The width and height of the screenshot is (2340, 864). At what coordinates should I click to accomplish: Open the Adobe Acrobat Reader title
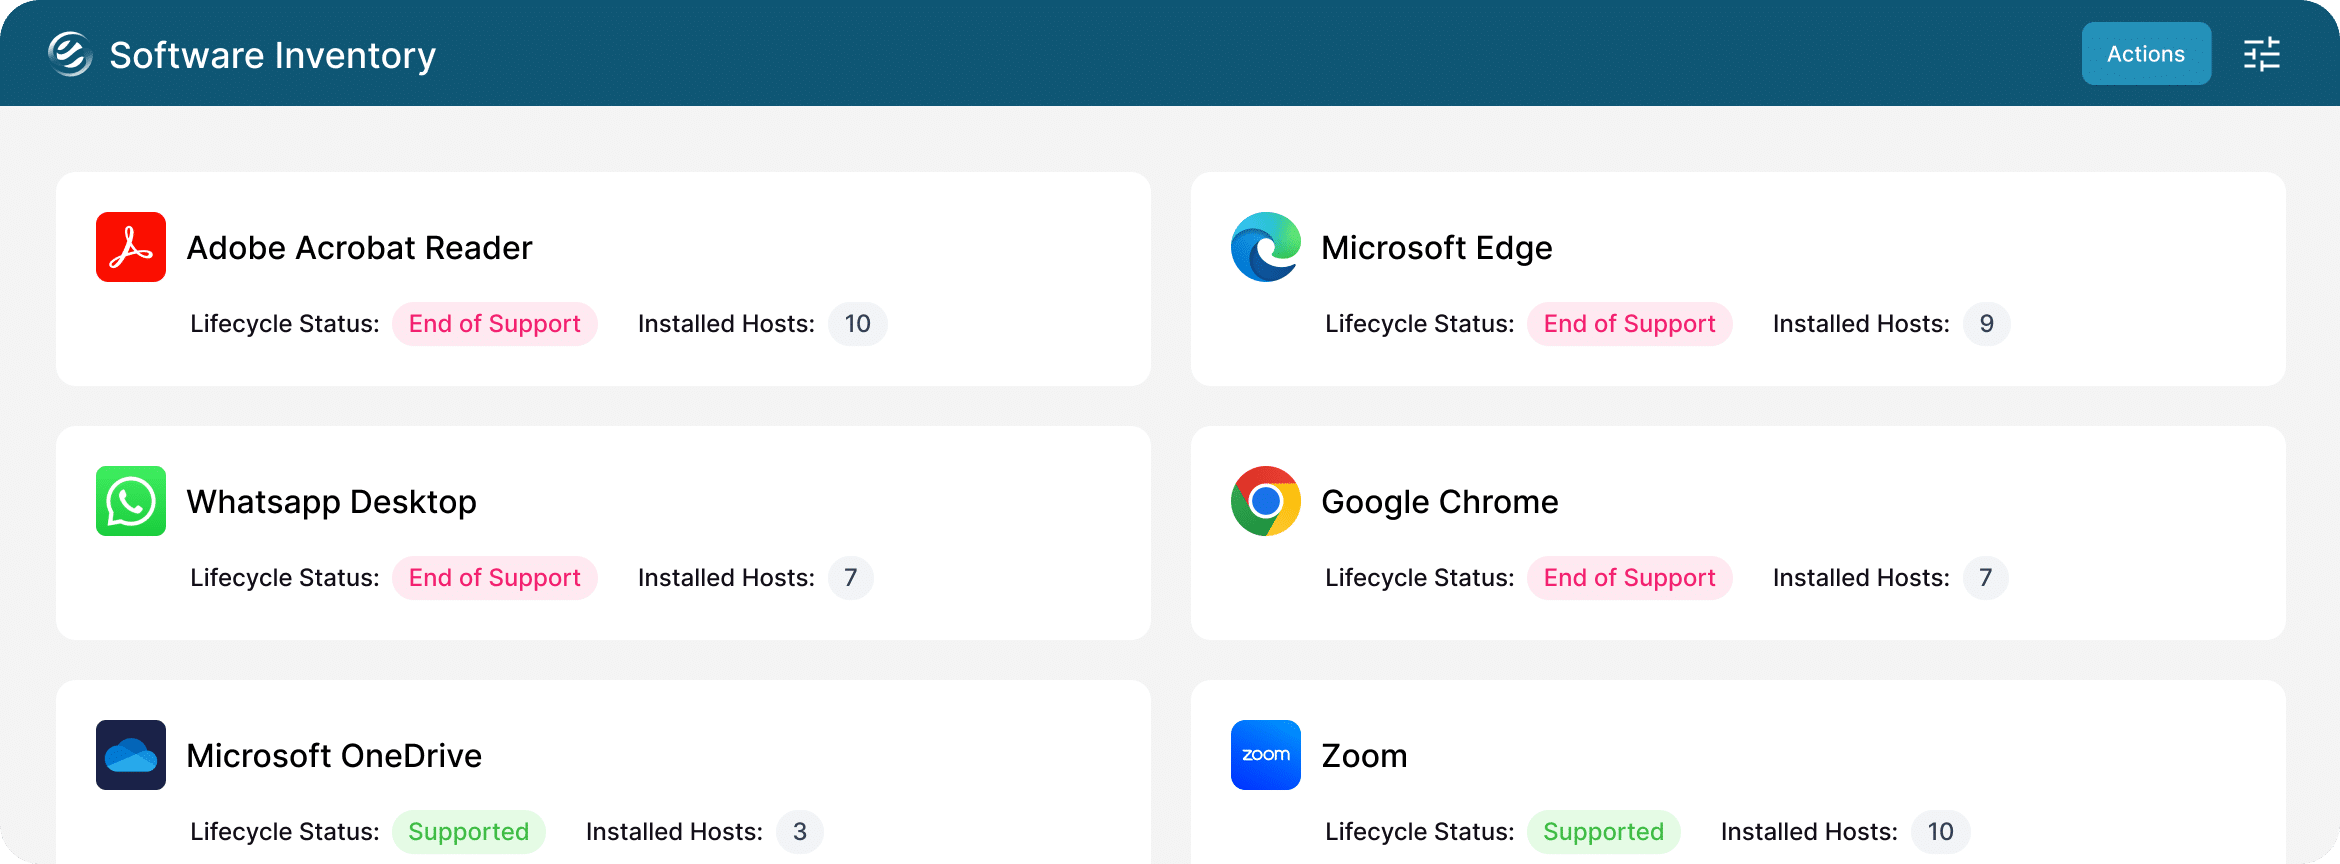(x=359, y=248)
